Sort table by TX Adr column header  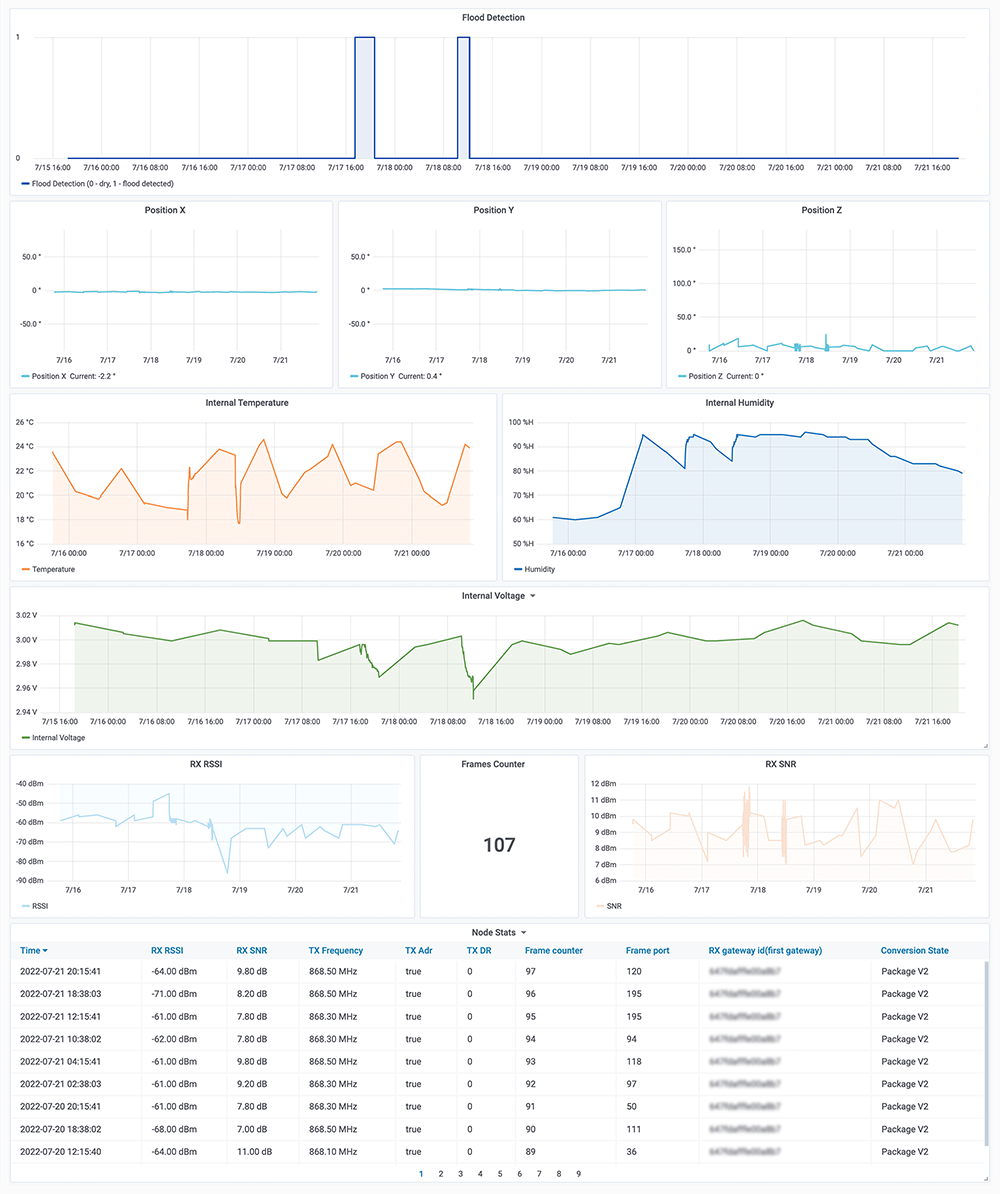click(x=418, y=951)
